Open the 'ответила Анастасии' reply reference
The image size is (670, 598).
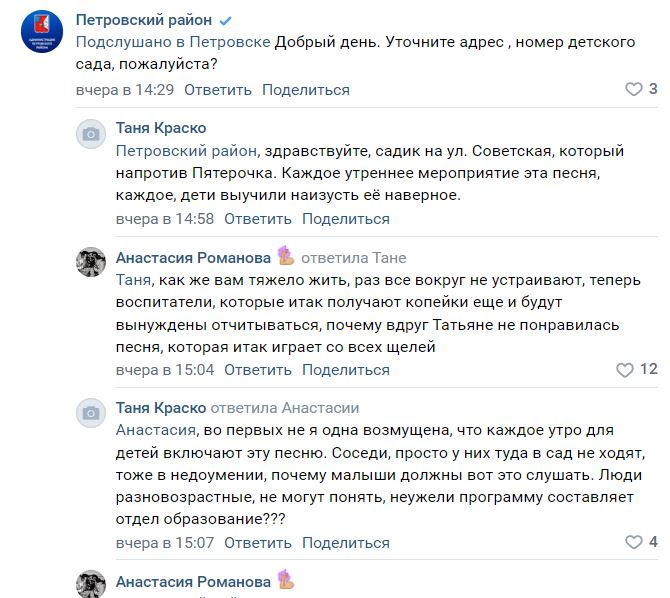coord(285,408)
